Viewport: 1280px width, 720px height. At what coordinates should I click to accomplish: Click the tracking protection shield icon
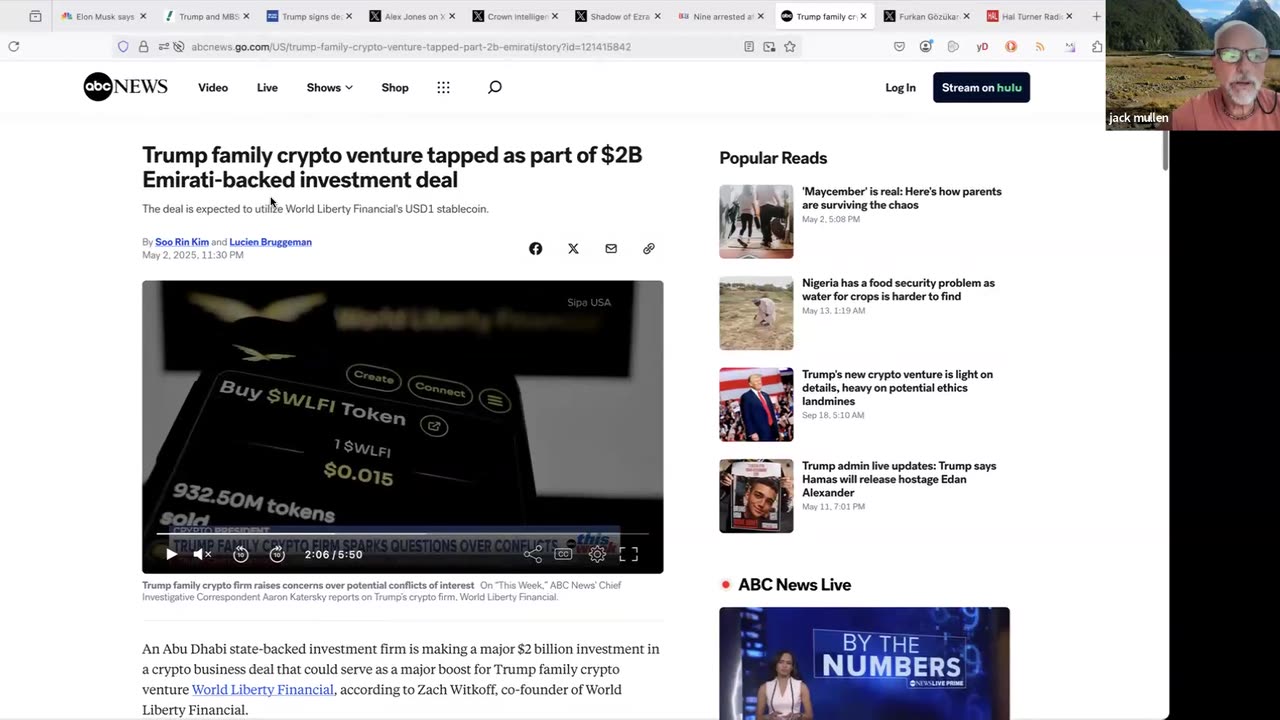tap(123, 46)
